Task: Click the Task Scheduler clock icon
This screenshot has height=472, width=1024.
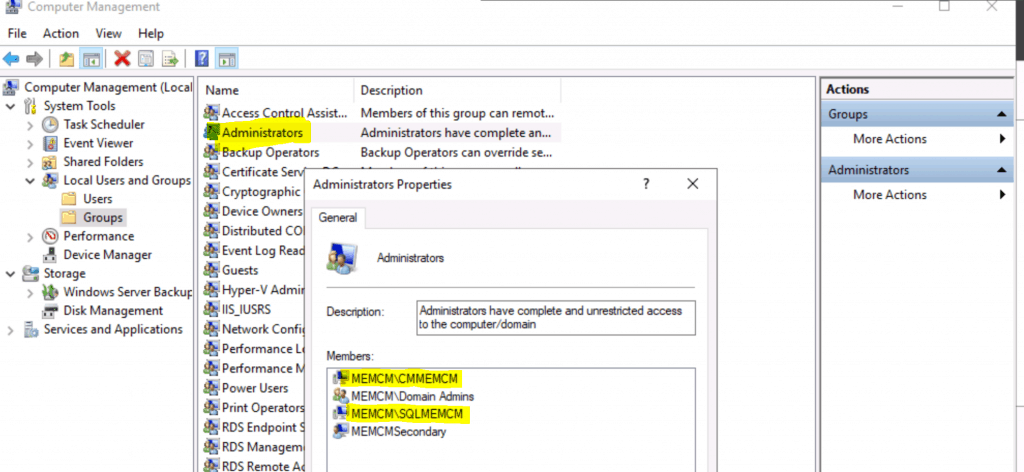Action: [50, 125]
